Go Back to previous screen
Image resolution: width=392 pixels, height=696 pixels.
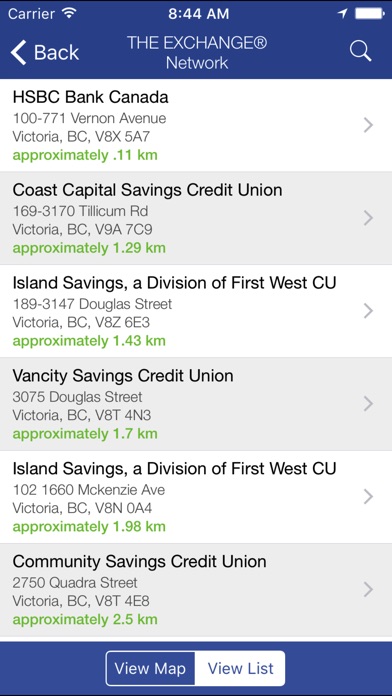(x=45, y=52)
